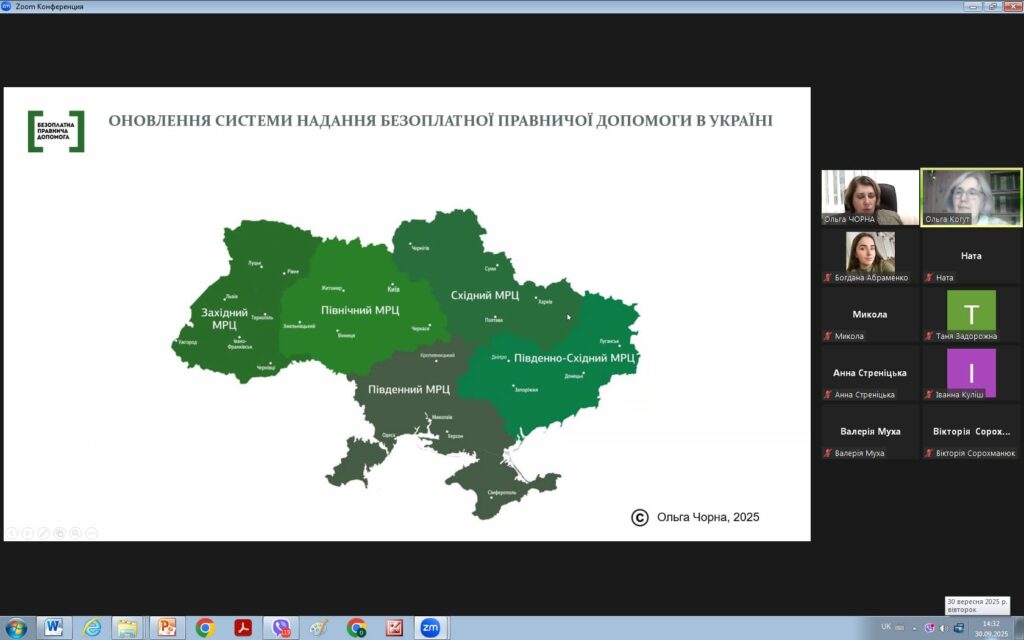Click the volume speaker tray icon
The height and width of the screenshot is (640, 1024).
[944, 628]
